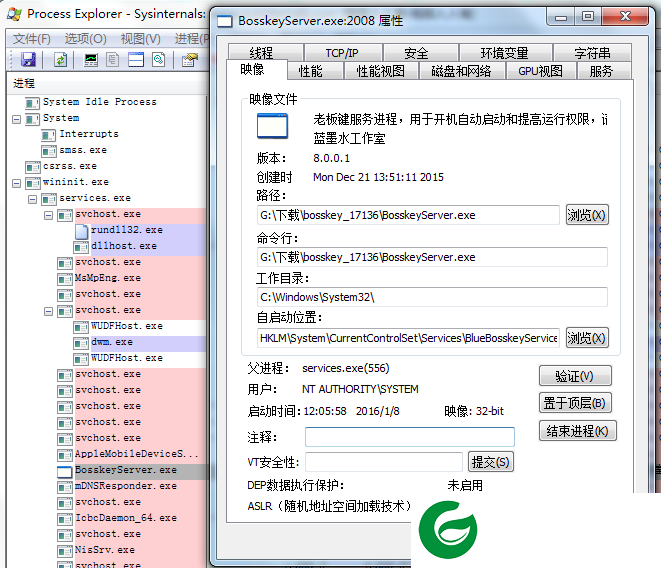The image size is (661, 568).
Task: Click the Properties toolbar icon
Action: 190,60
